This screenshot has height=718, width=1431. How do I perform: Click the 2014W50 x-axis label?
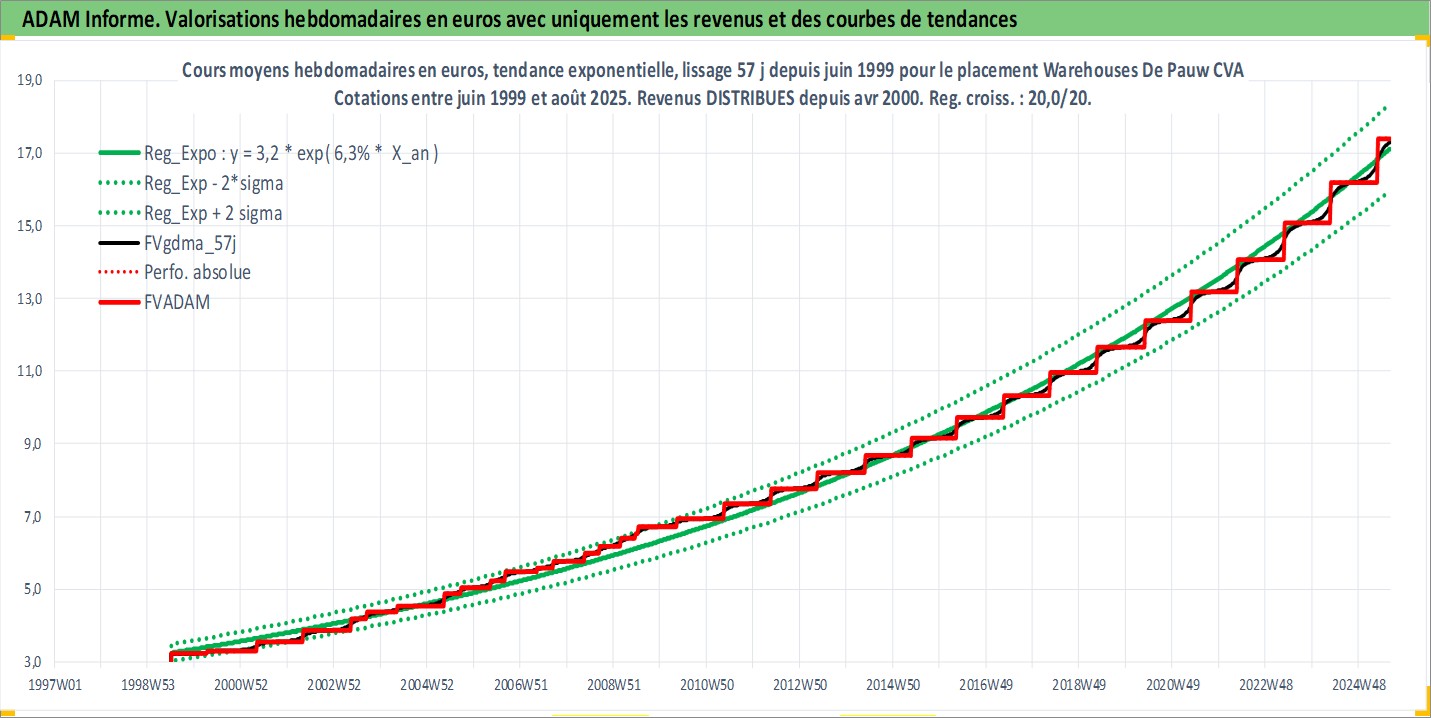click(x=892, y=685)
